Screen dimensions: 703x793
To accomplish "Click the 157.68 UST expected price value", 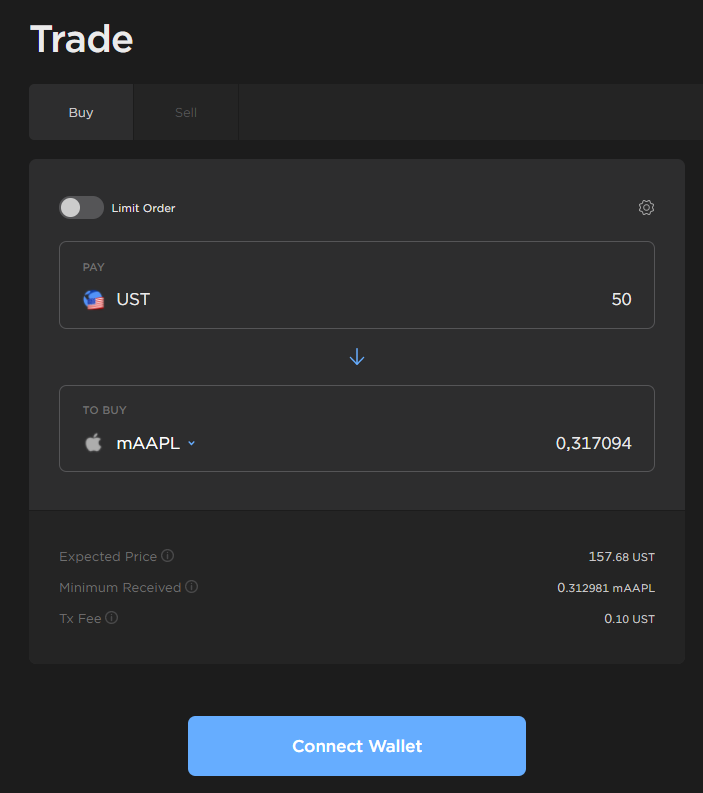I will (621, 556).
